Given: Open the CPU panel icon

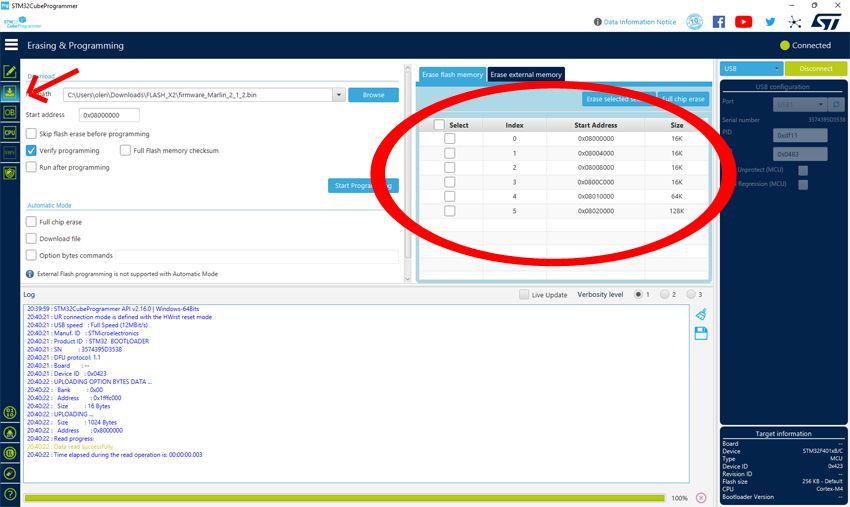Looking at the screenshot, I should [10, 132].
